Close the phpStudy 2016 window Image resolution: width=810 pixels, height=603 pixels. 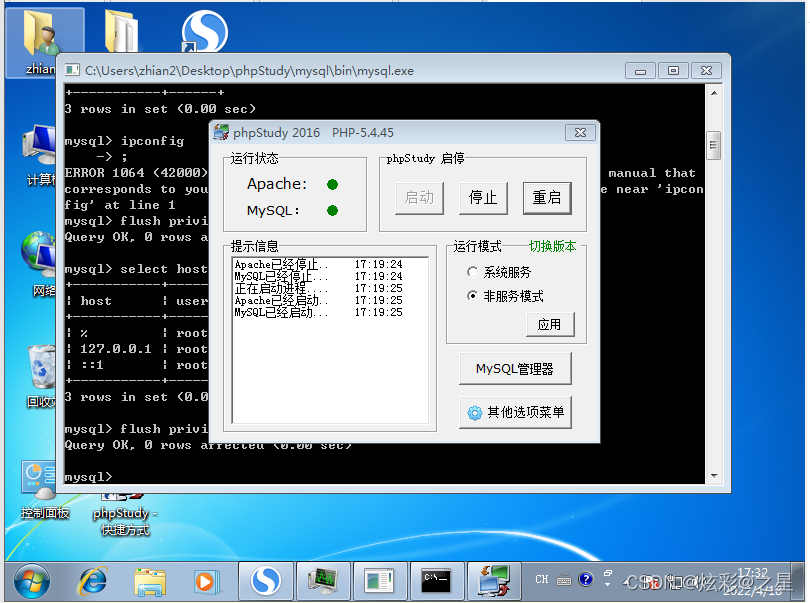pyautogui.click(x=580, y=133)
